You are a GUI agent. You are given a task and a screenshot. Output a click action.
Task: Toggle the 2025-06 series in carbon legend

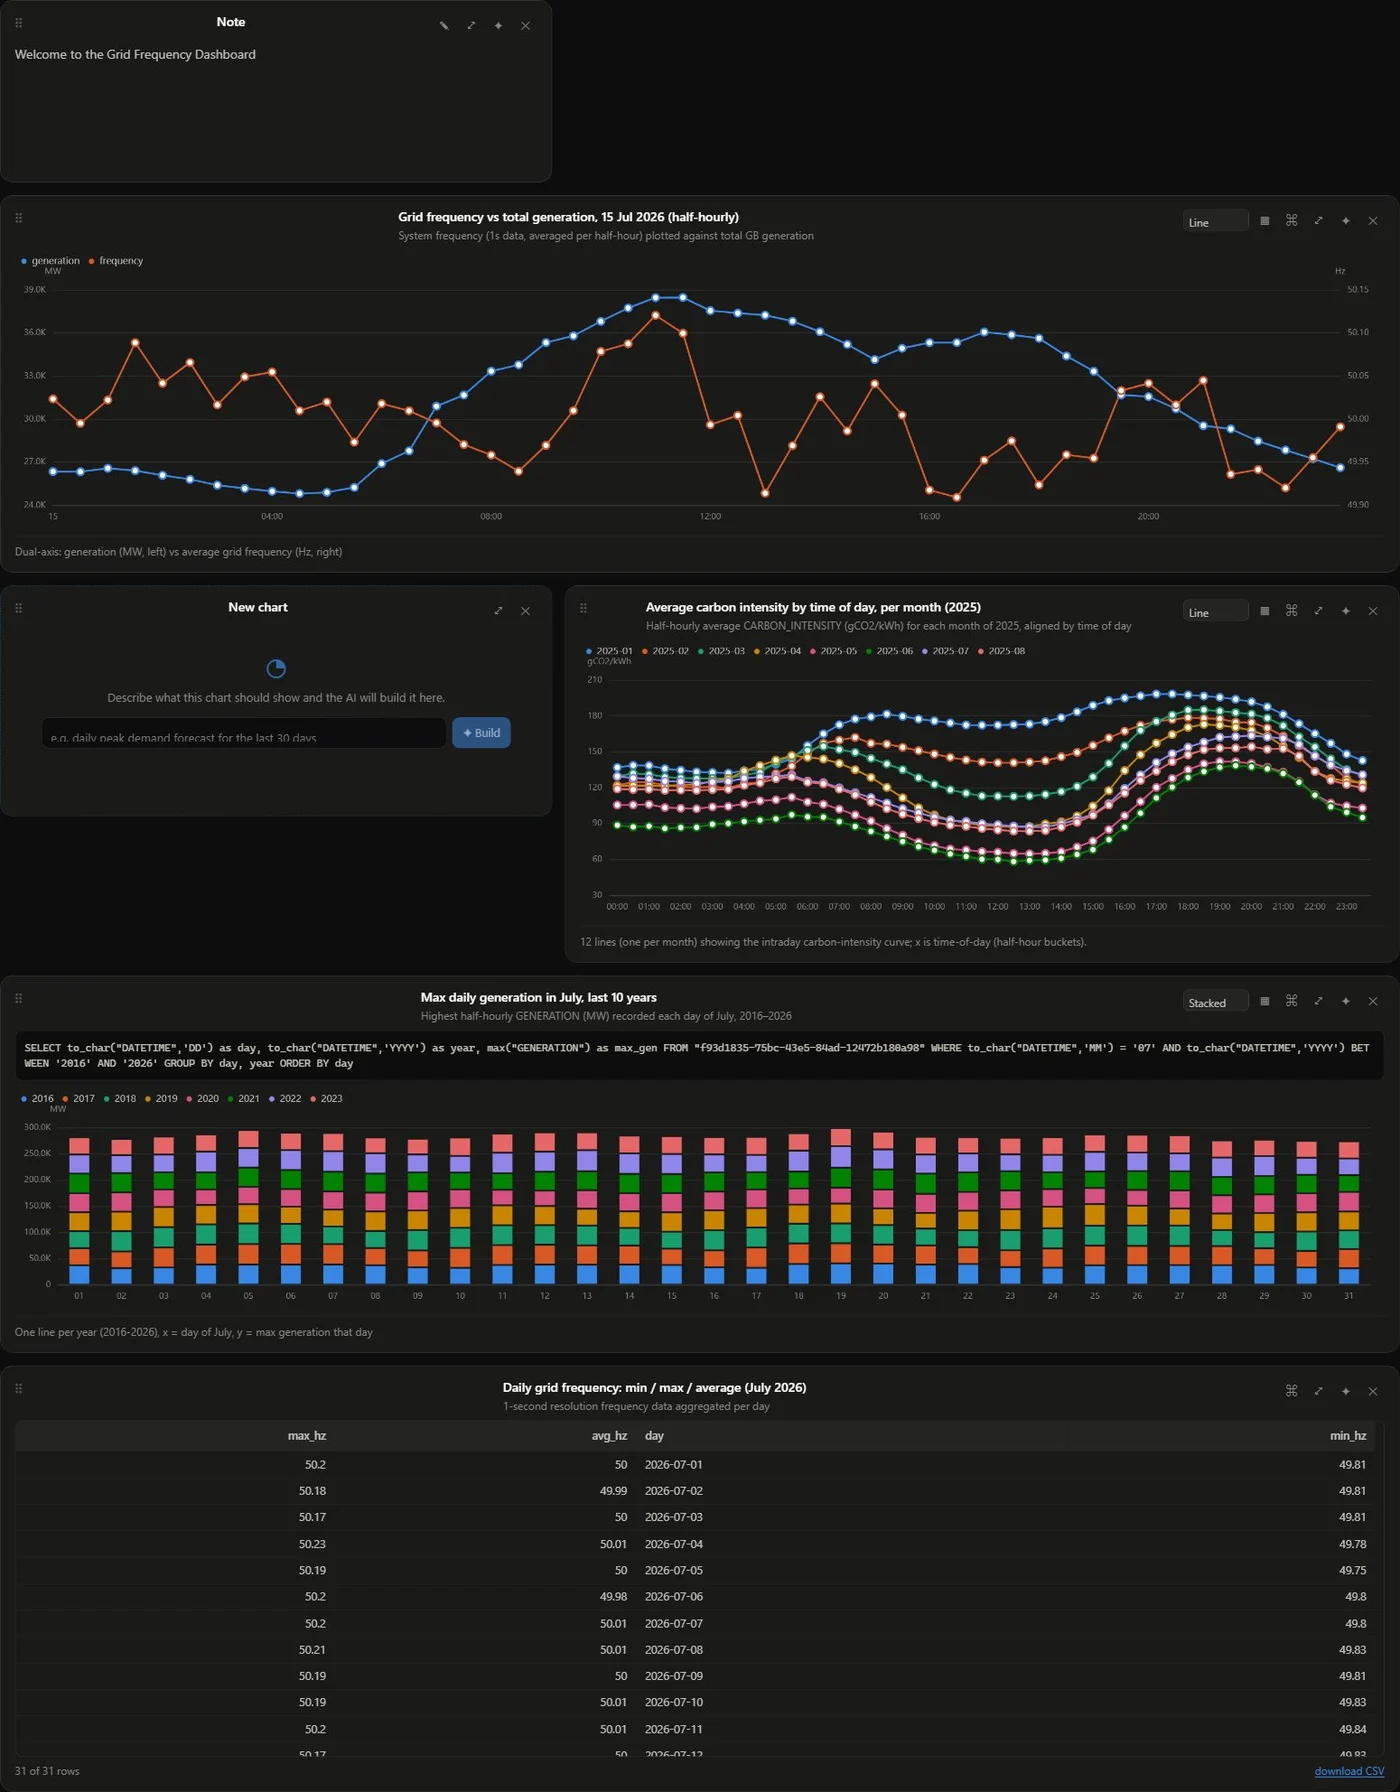coord(889,651)
